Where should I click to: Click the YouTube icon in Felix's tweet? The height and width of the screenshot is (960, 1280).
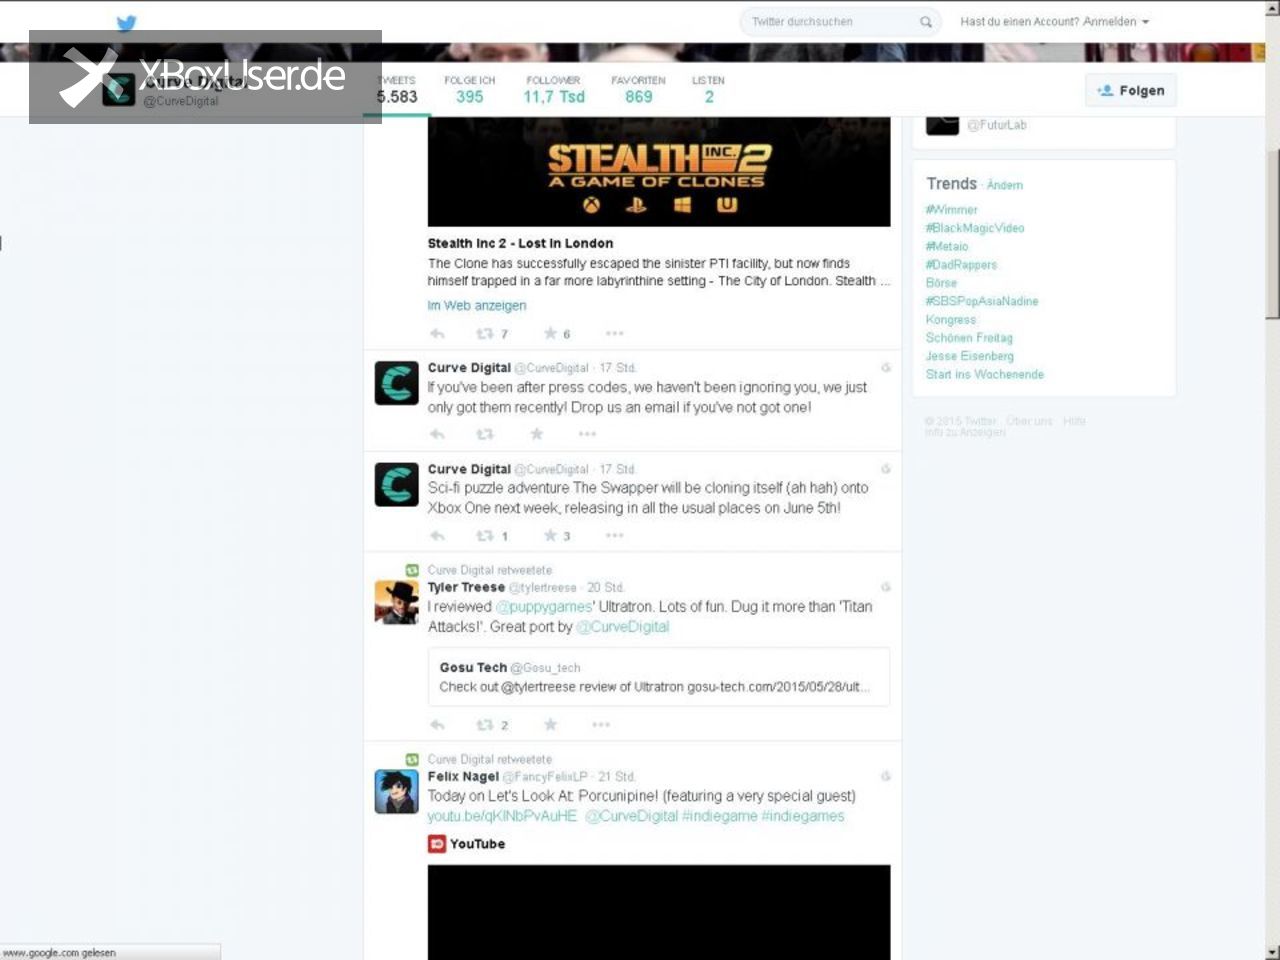437,844
